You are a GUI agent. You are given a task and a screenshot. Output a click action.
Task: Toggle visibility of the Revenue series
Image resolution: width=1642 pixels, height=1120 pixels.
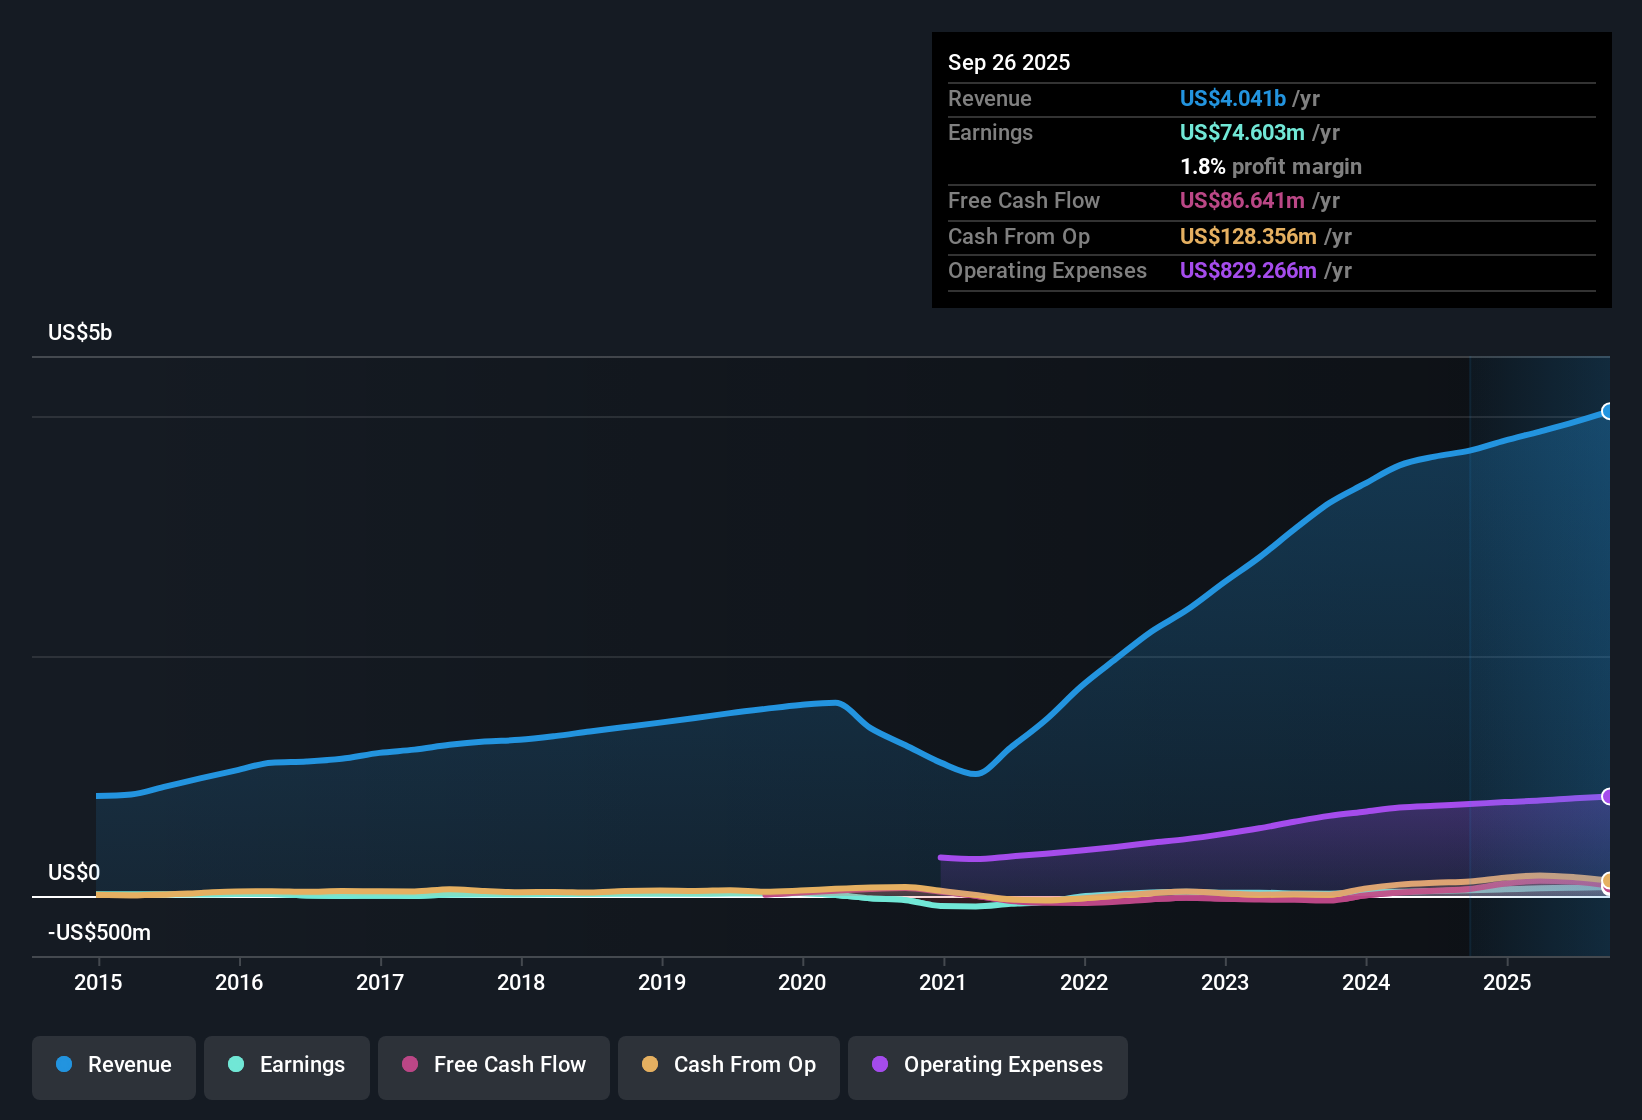pyautogui.click(x=113, y=1065)
